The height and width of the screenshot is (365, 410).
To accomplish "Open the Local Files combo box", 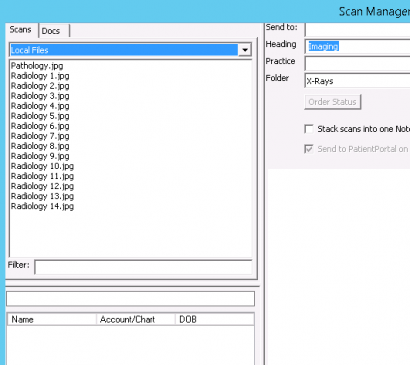I will (x=130, y=50).
